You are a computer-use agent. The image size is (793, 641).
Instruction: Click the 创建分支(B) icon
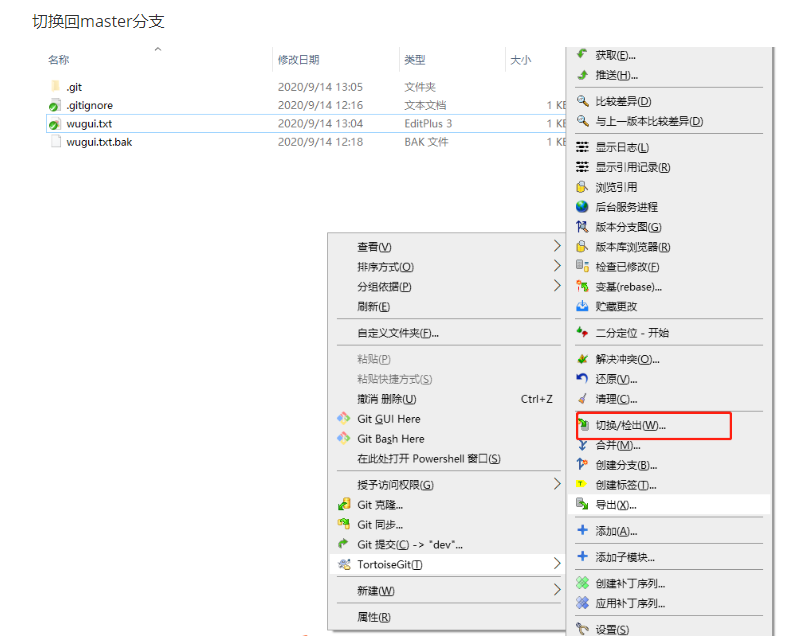click(582, 464)
